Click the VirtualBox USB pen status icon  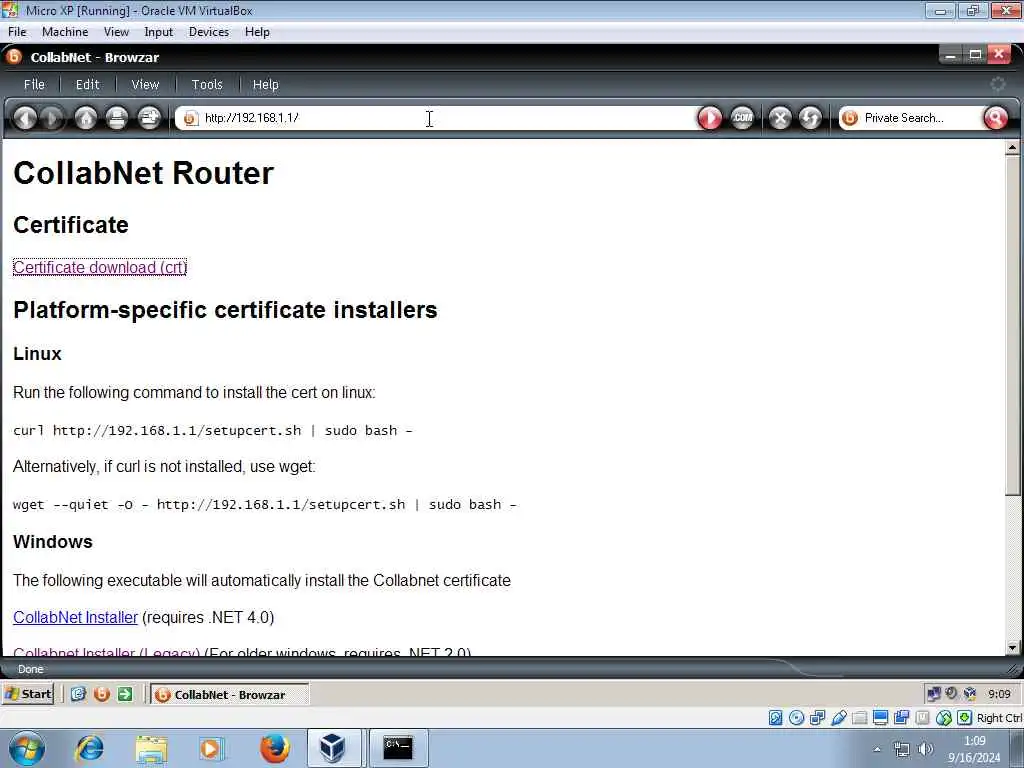pyautogui.click(x=839, y=718)
